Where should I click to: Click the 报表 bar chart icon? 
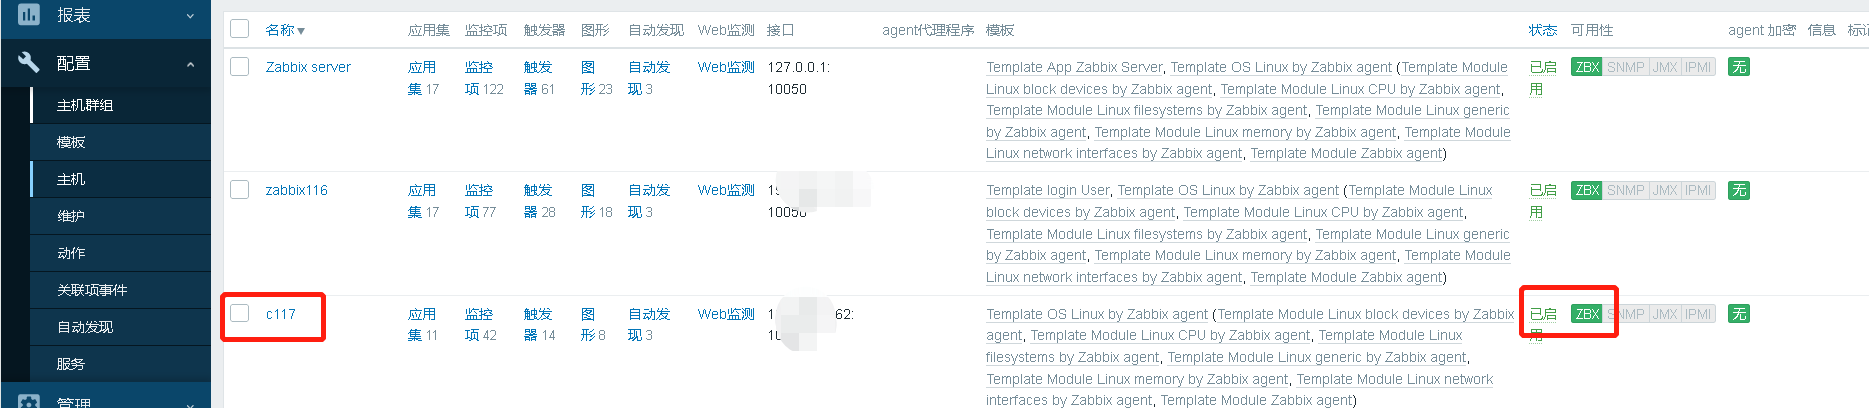[x=29, y=15]
